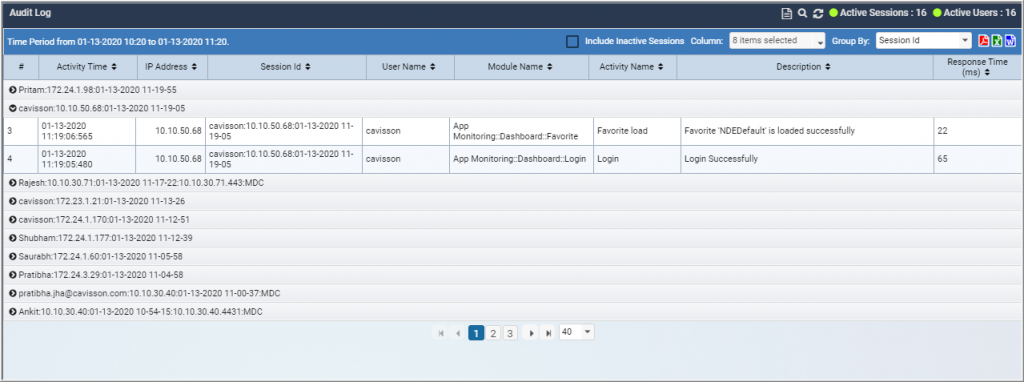Sort by Session Id column
Viewport: 1024px width, 382px height.
click(x=285, y=67)
